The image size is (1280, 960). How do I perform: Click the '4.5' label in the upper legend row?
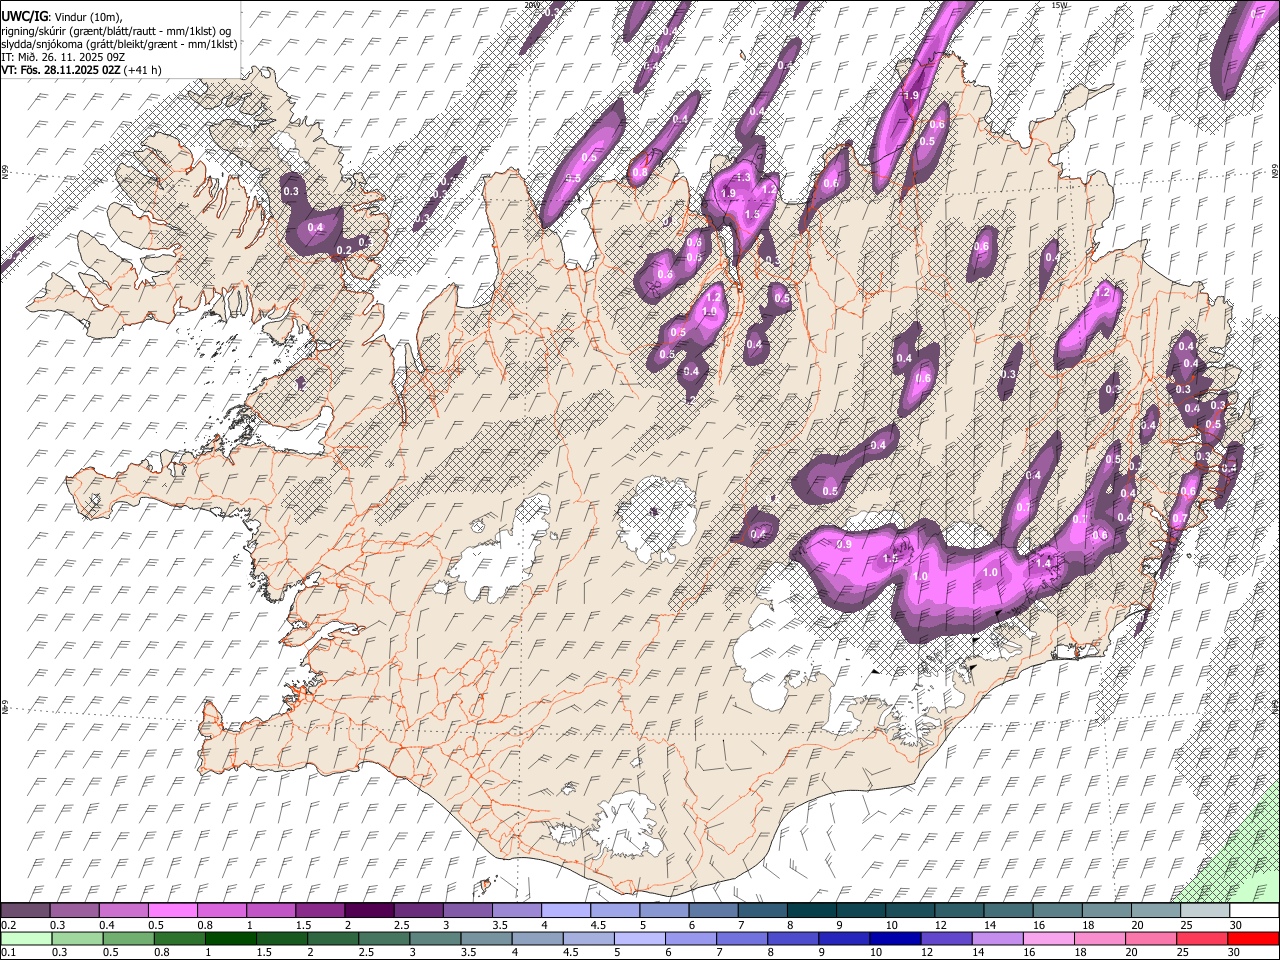598,925
